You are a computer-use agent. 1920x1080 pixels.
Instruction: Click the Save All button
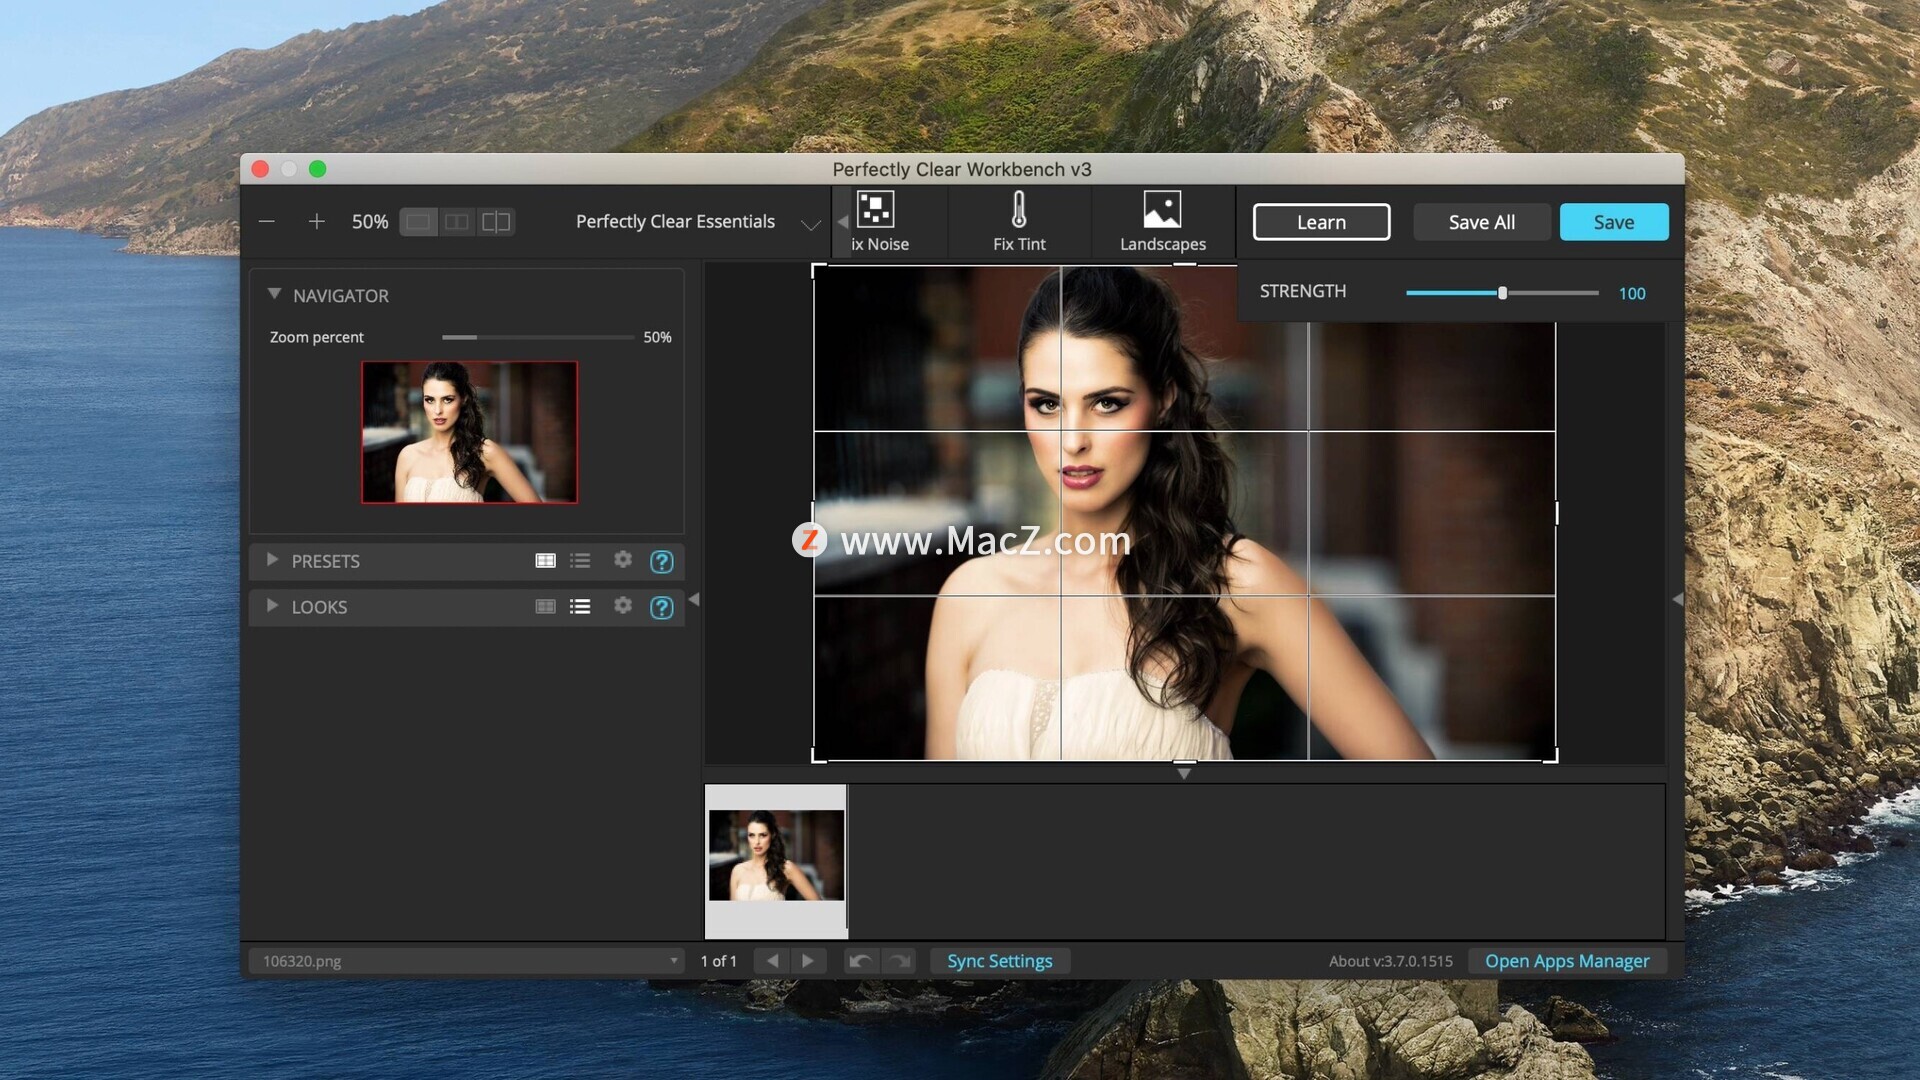click(x=1481, y=222)
